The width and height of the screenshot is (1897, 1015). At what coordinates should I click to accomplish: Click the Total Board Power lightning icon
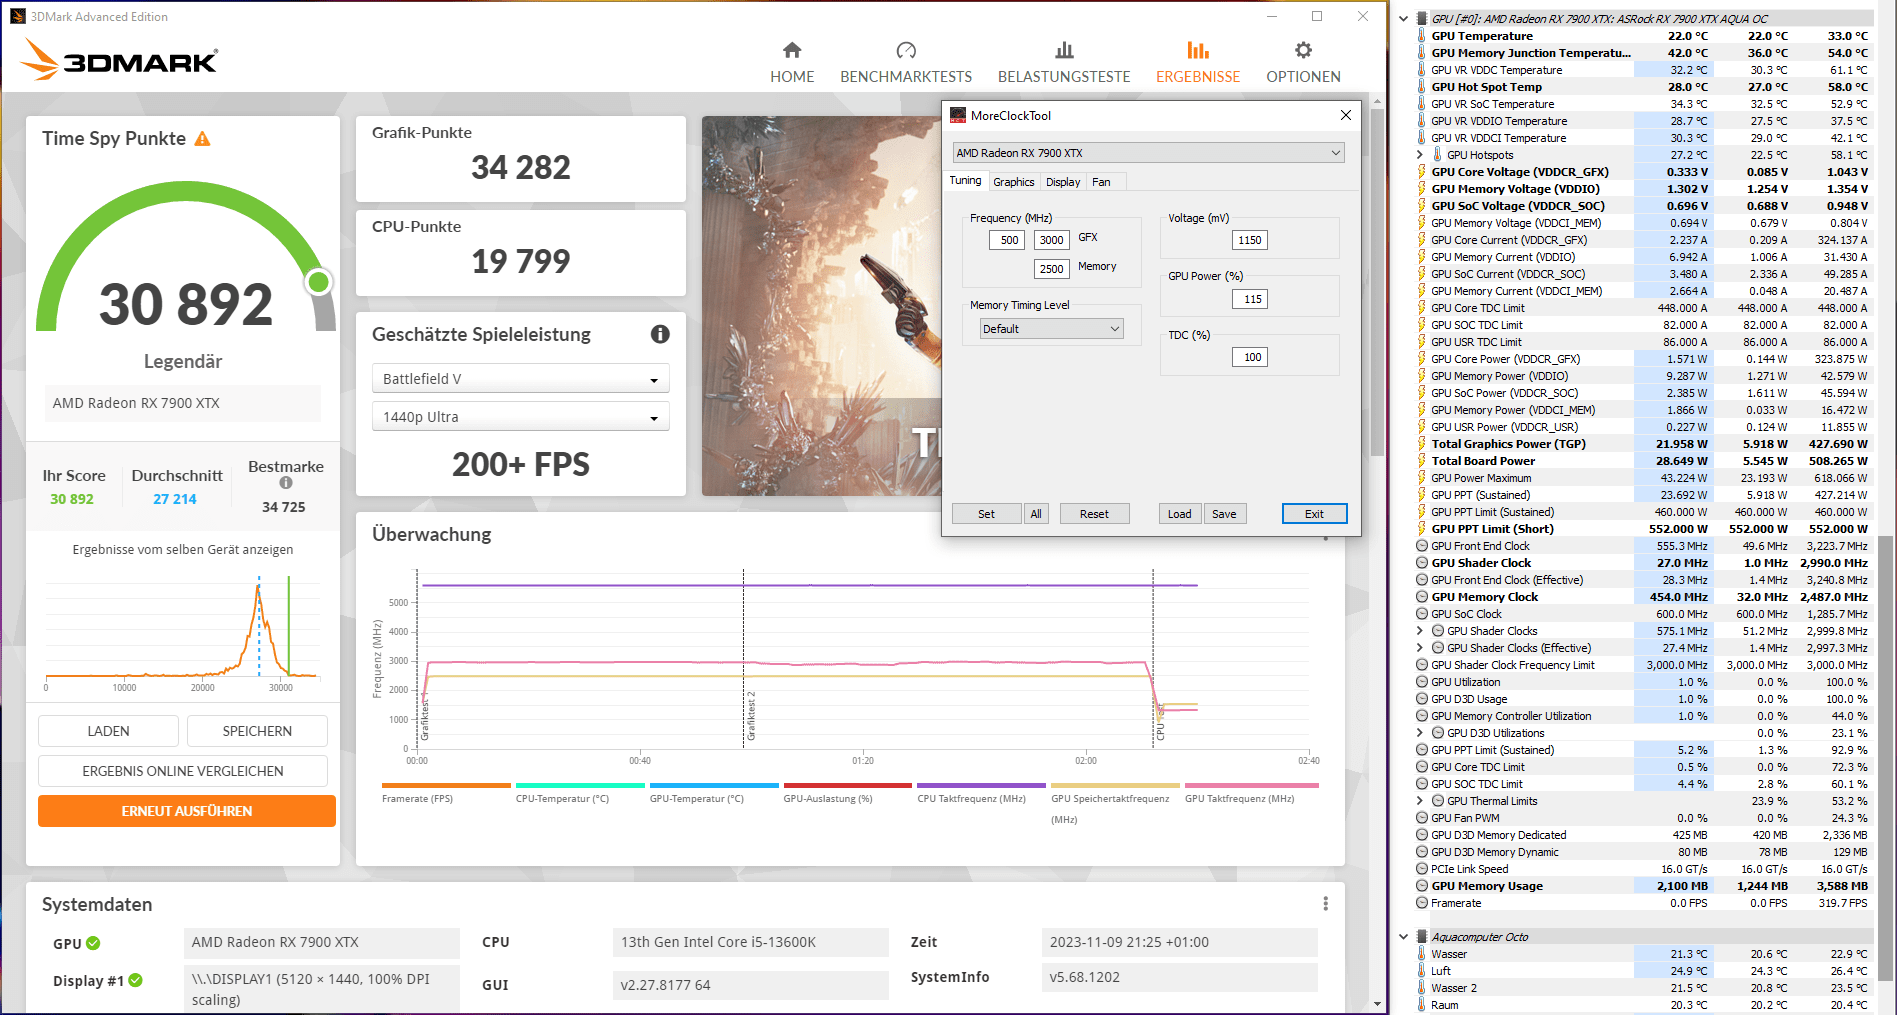click(x=1422, y=461)
